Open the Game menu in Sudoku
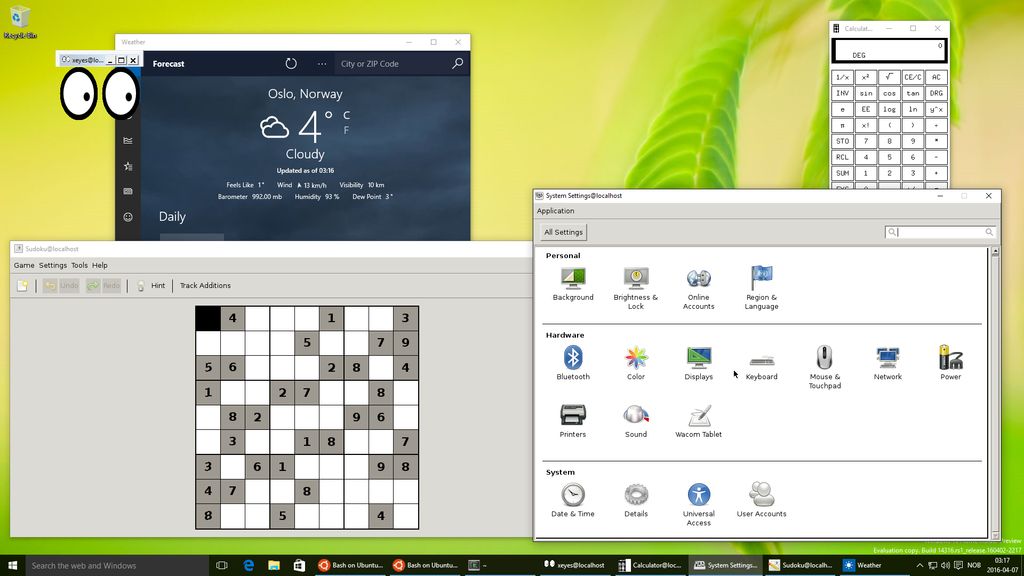 (x=23, y=265)
